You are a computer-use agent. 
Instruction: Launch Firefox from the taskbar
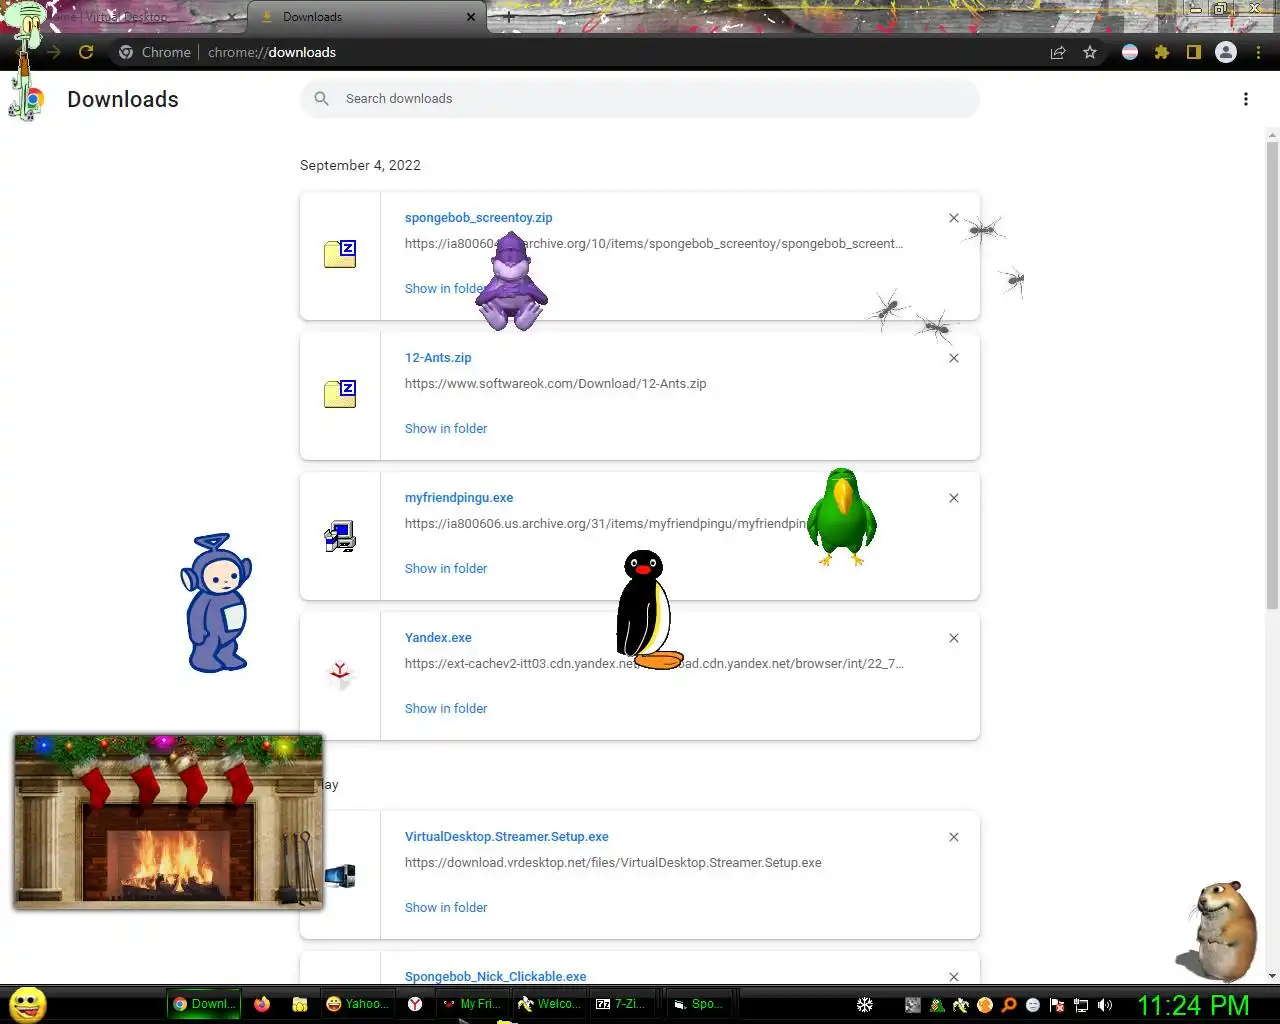[262, 1004]
